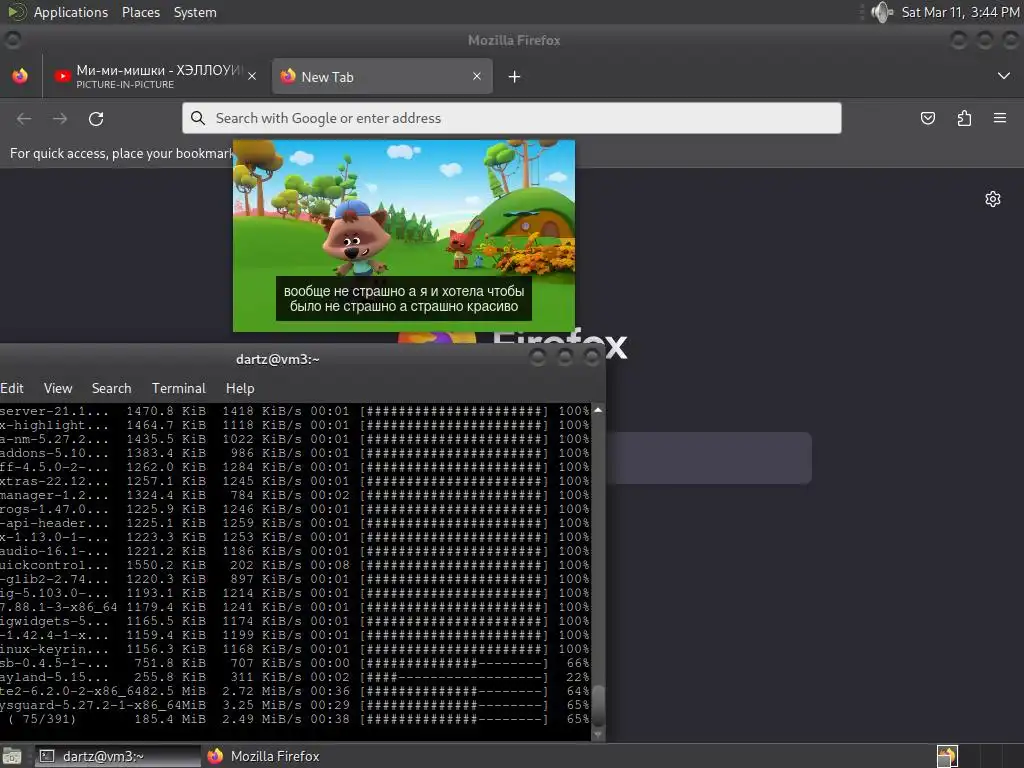This screenshot has width=1024, height=768.
Task: Click the workspace switcher icon in bottom panel
Action: click(947, 756)
